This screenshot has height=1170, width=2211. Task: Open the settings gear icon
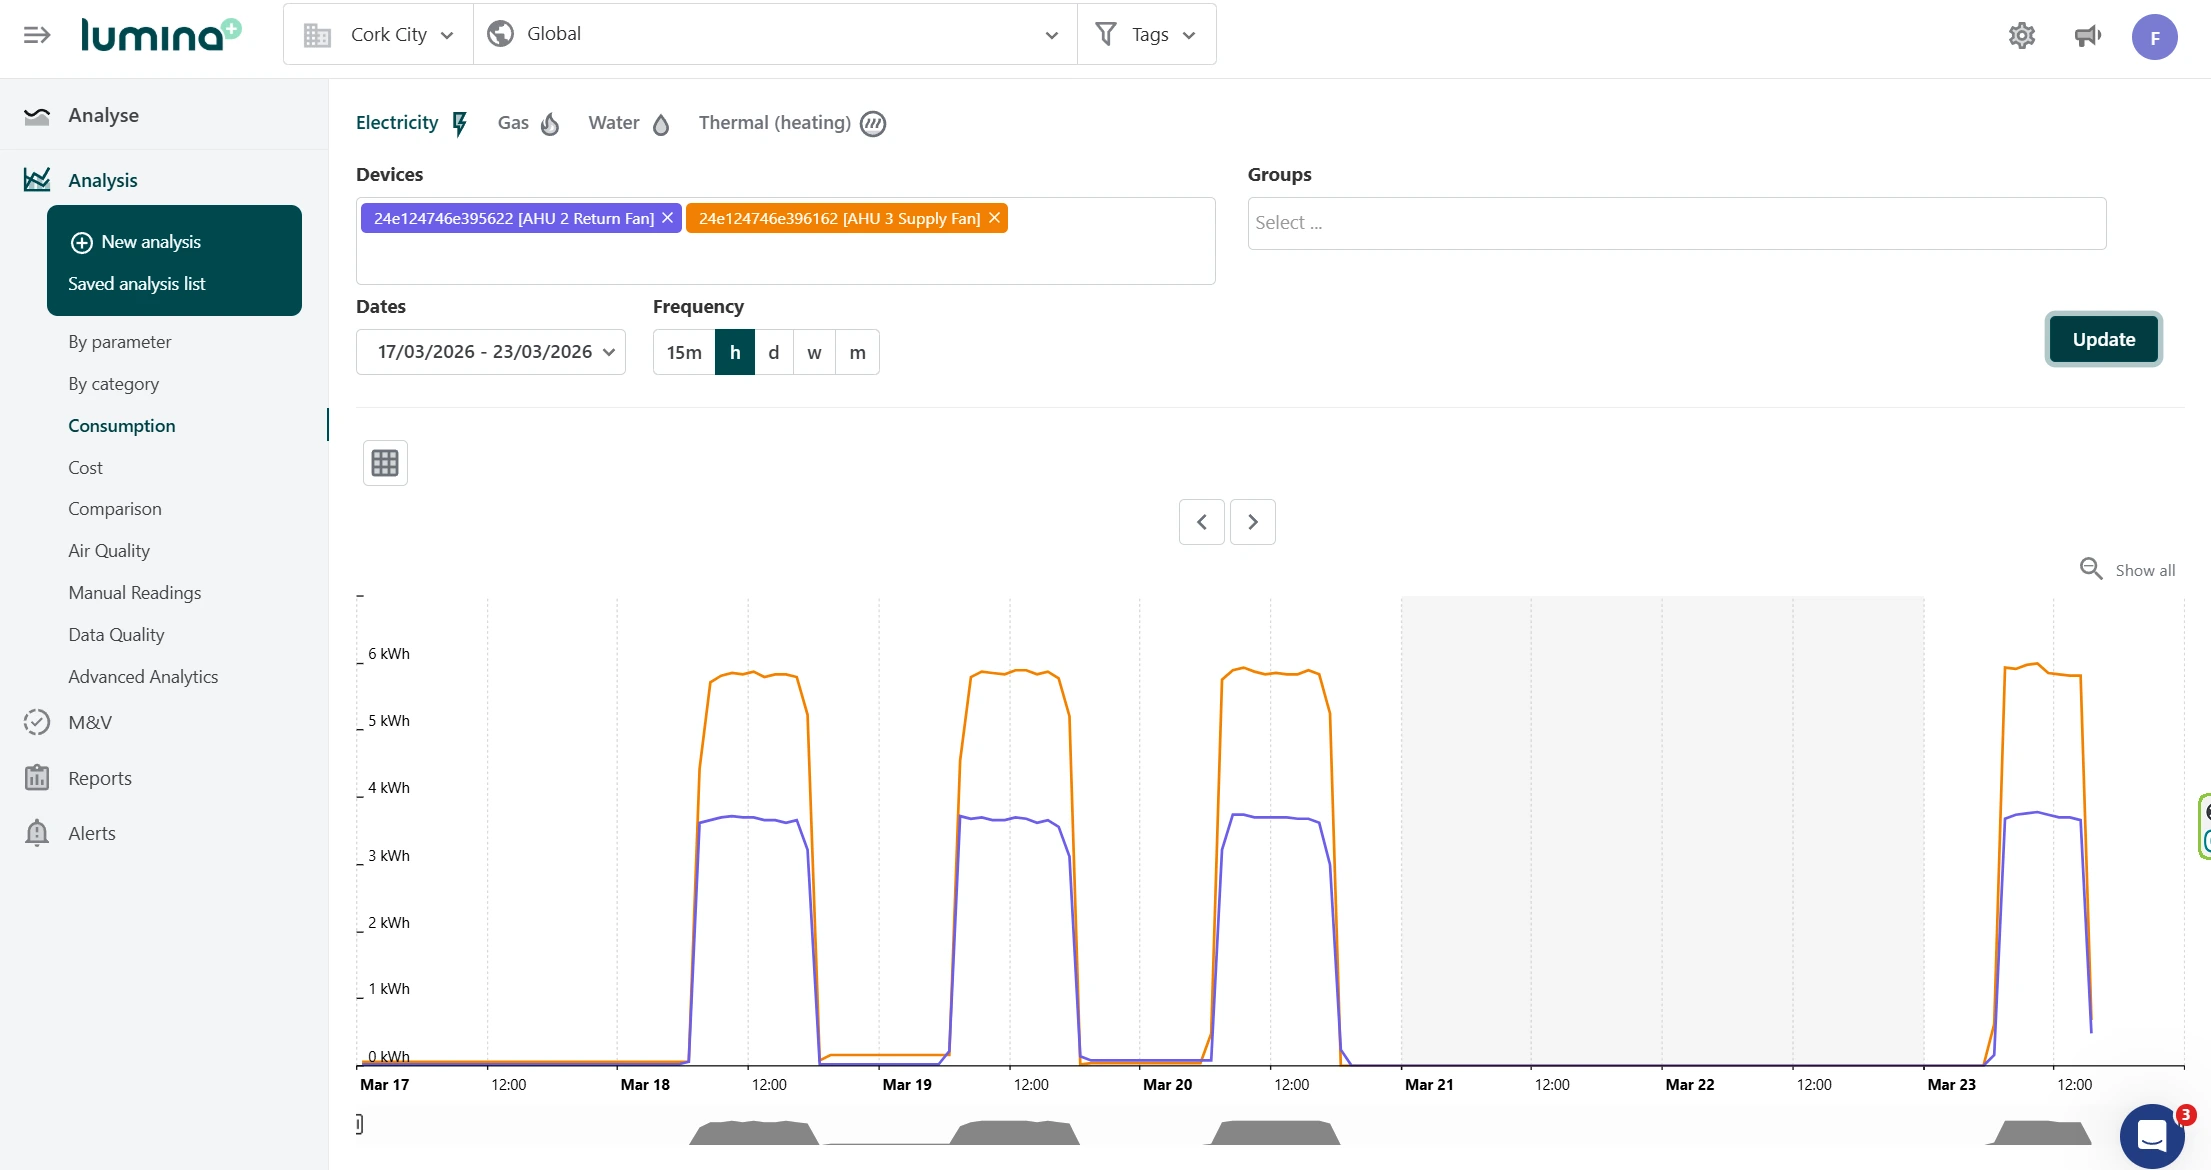point(2021,36)
